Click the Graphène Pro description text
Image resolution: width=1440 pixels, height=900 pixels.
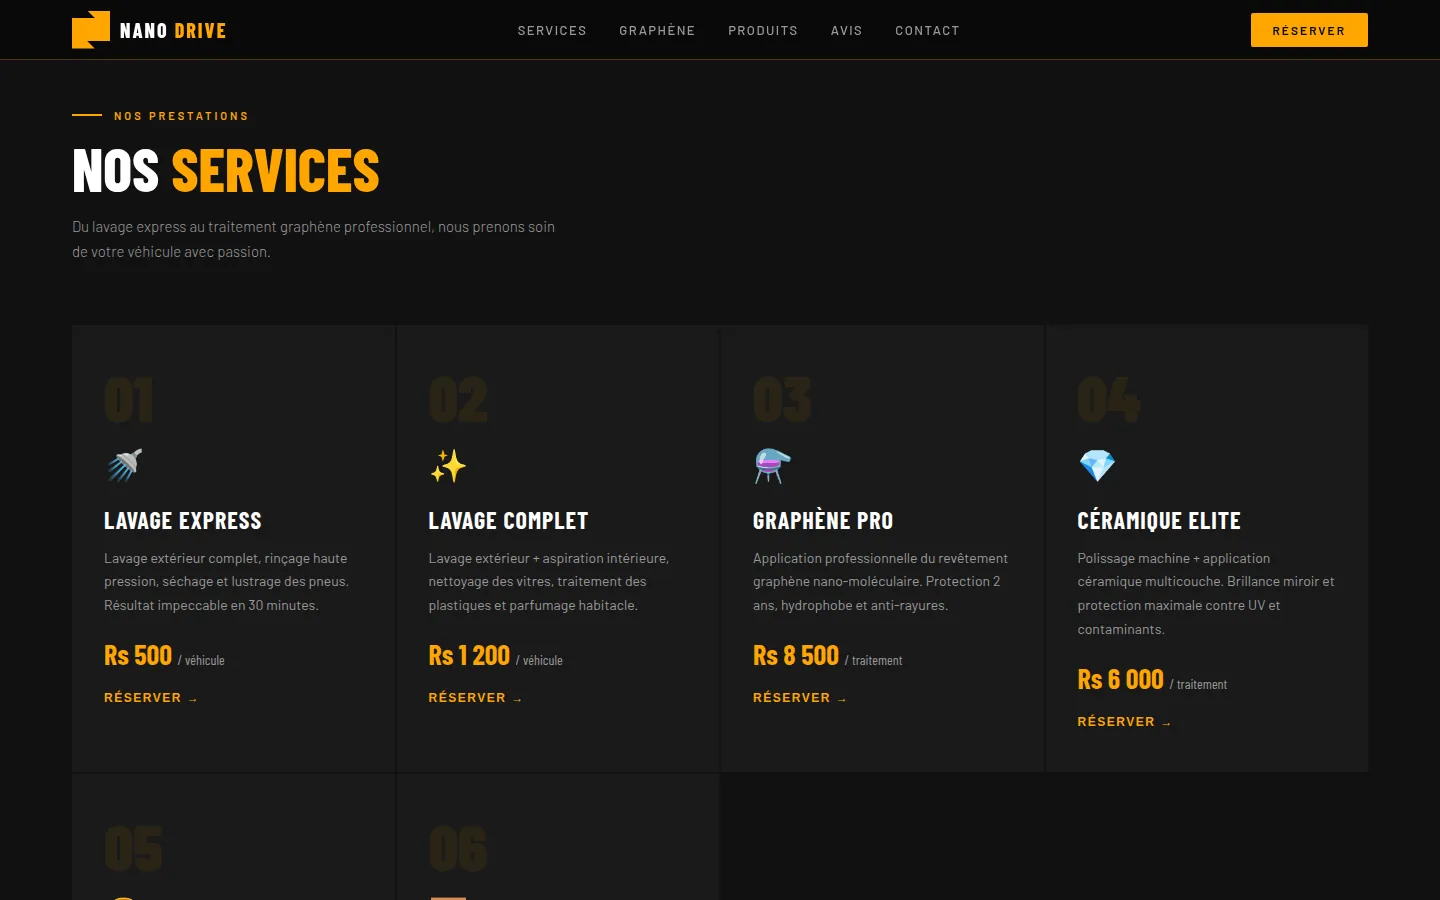880,582
